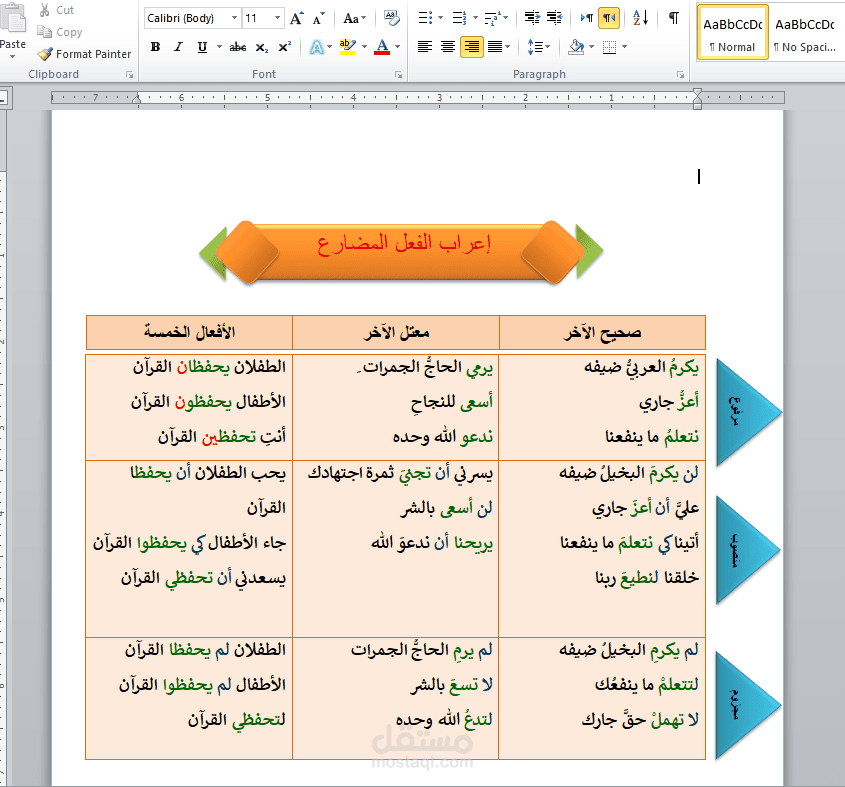Toggle Subscript formatting
The width and height of the screenshot is (845, 787).
(x=261, y=47)
